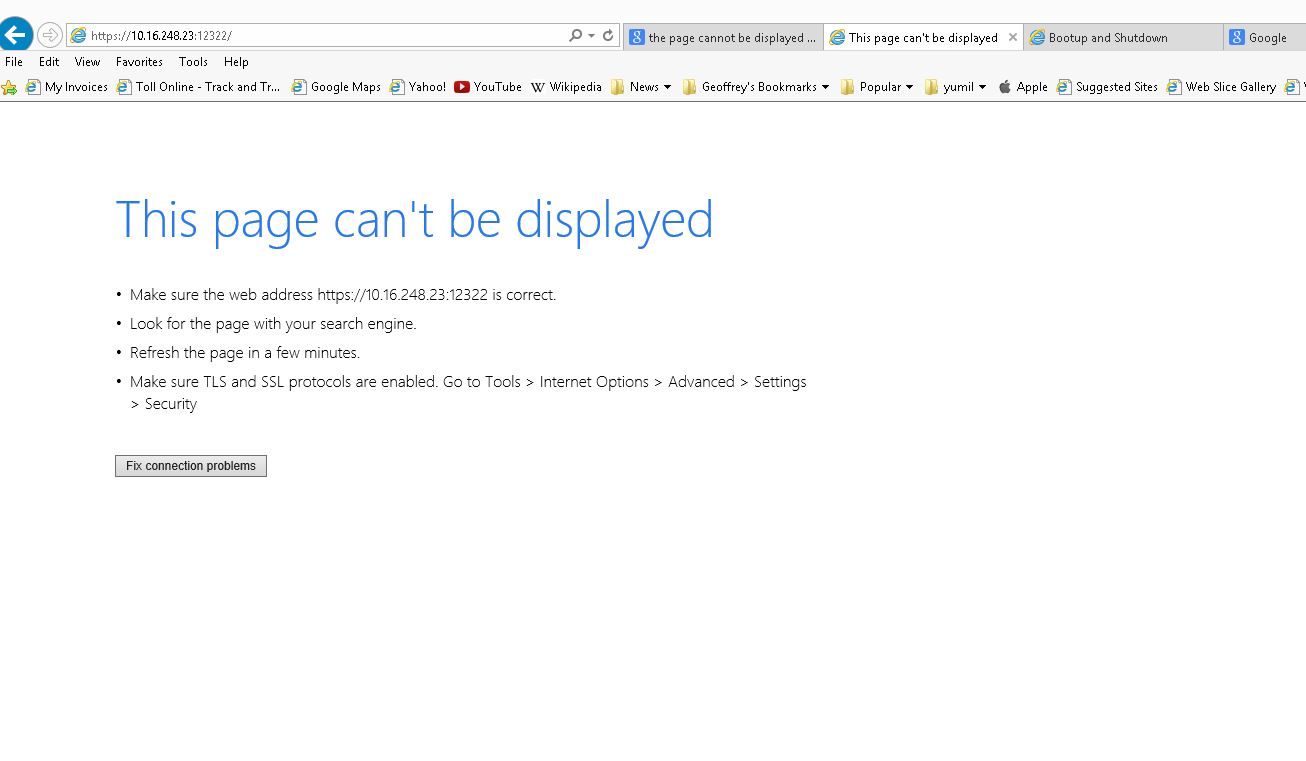Expand the address bar autocomplete dropdown arrow
The image size is (1306, 761).
[x=591, y=35]
